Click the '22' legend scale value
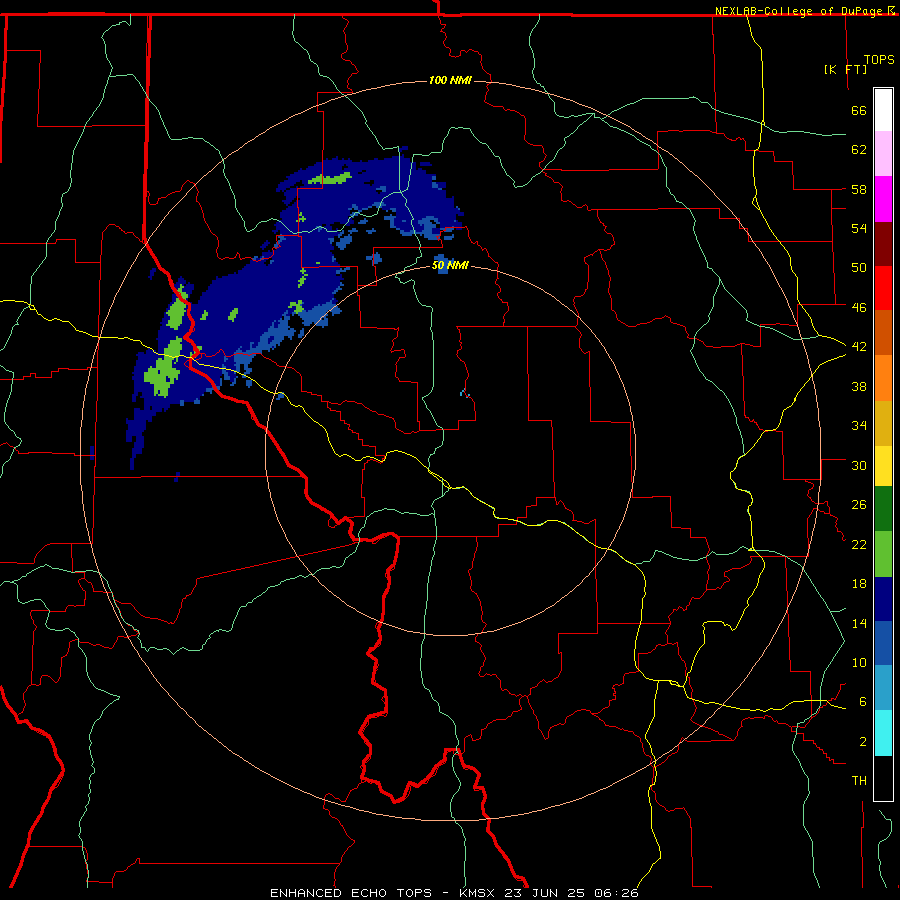The width and height of the screenshot is (900, 900). click(859, 544)
